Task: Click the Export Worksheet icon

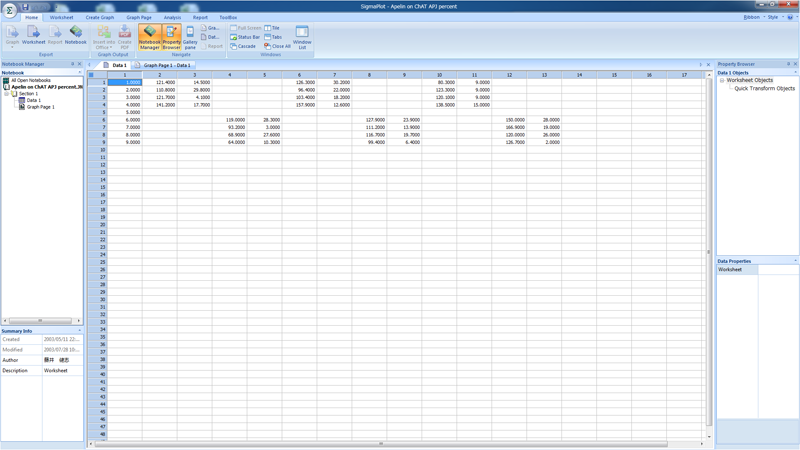Action: click(33, 36)
